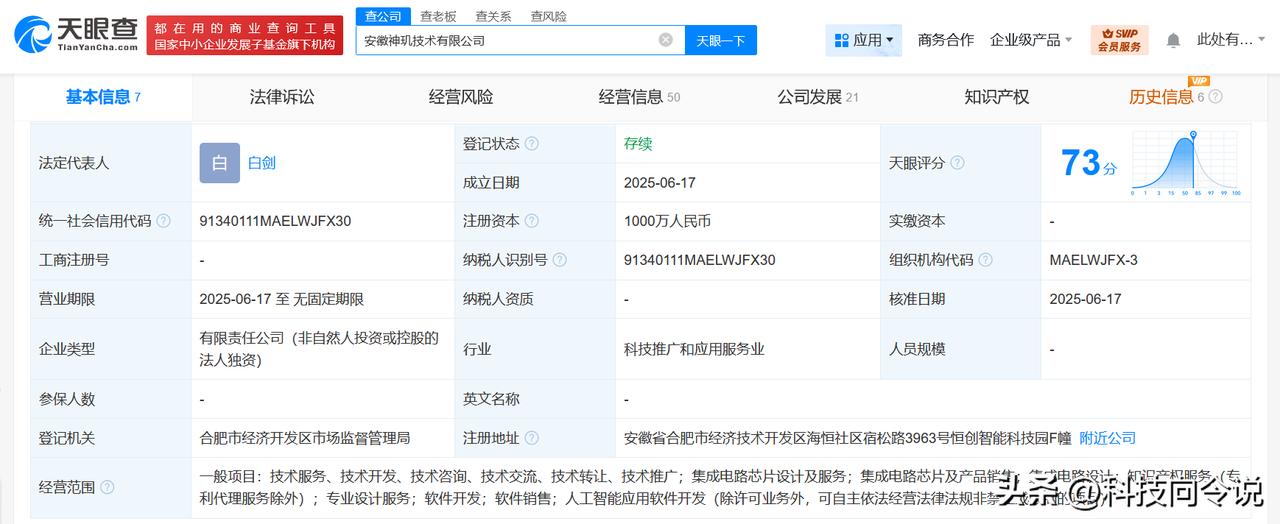Select the 查风险 search tab
Image resolution: width=1280 pixels, height=524 pixels.
coord(548,16)
